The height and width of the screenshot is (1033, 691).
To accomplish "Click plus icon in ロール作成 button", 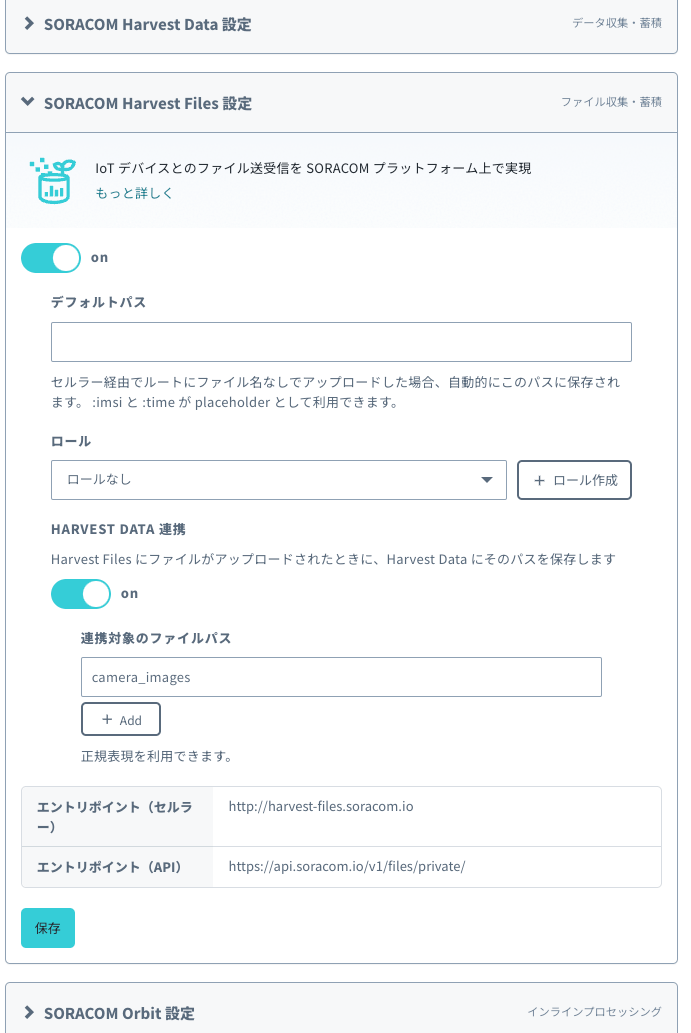I will [539, 480].
